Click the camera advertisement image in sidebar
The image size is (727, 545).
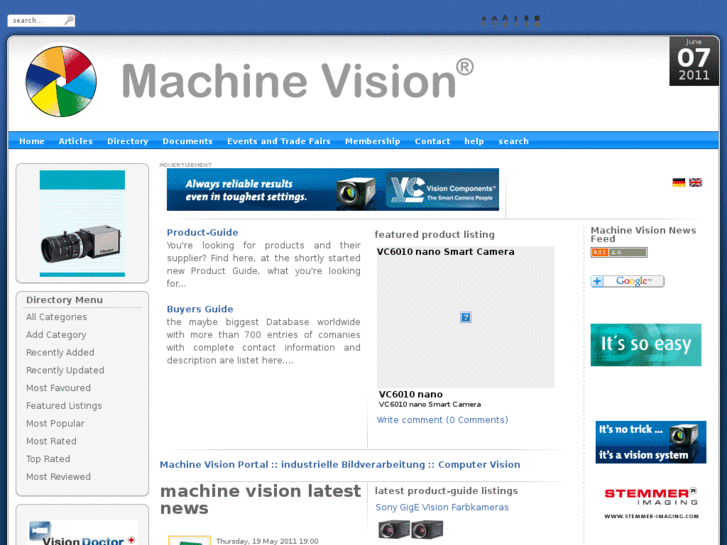coord(82,224)
